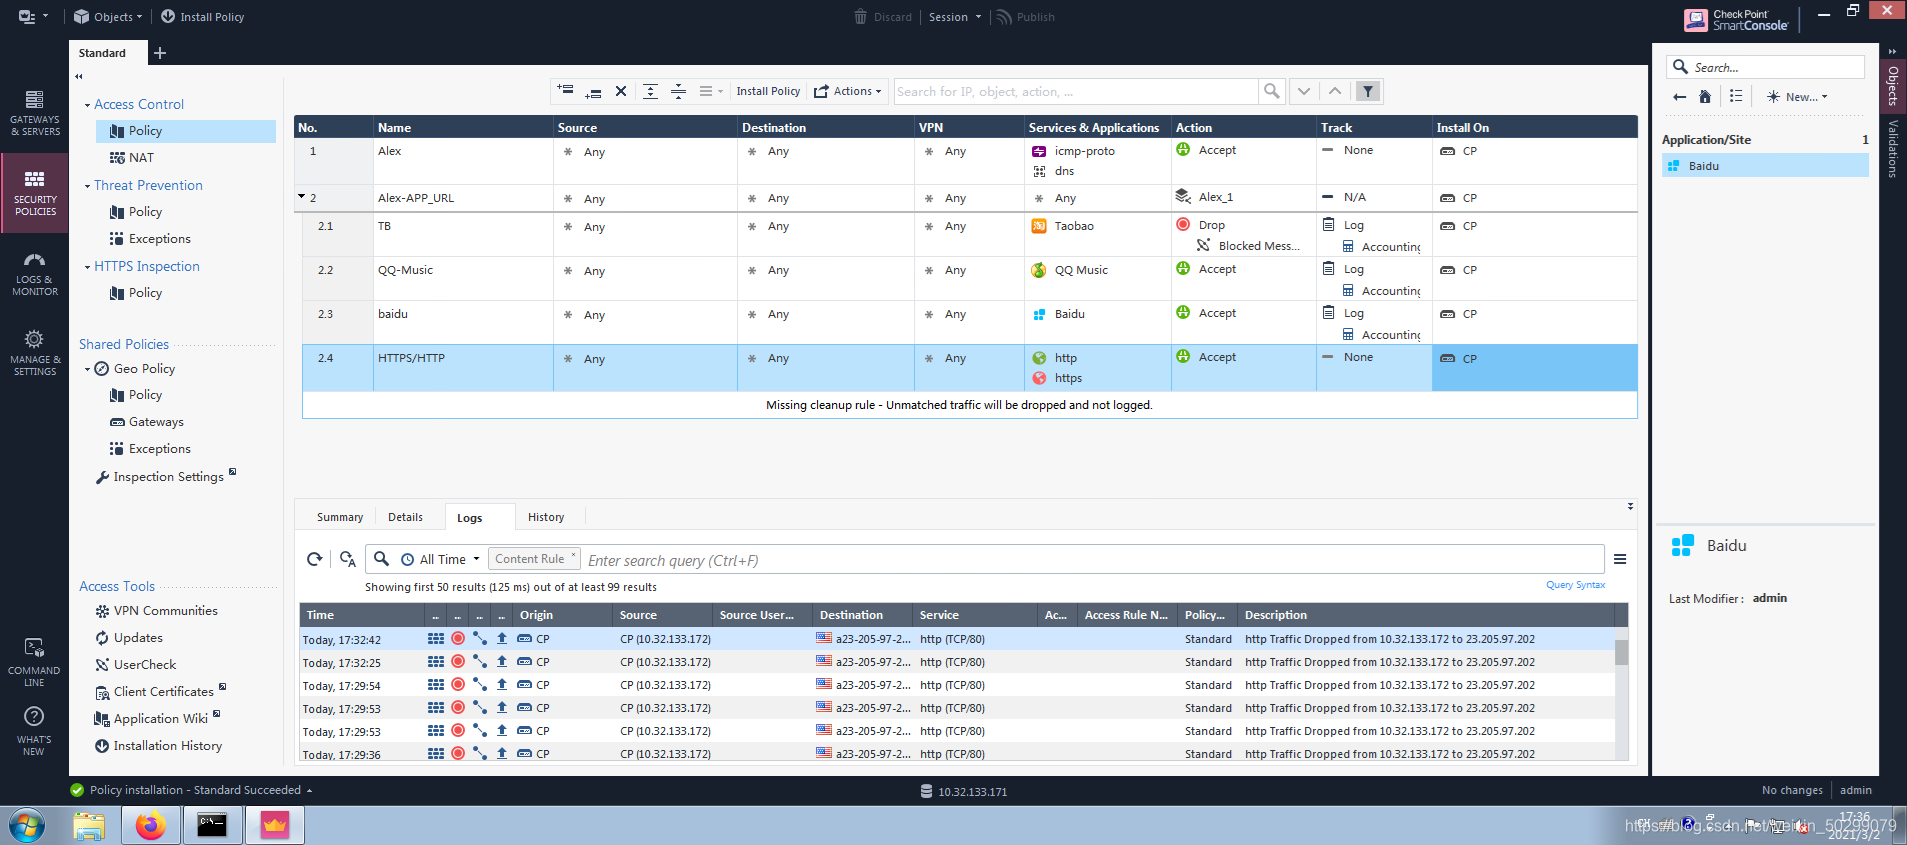
Task: Click the log search query field
Action: [1093, 560]
